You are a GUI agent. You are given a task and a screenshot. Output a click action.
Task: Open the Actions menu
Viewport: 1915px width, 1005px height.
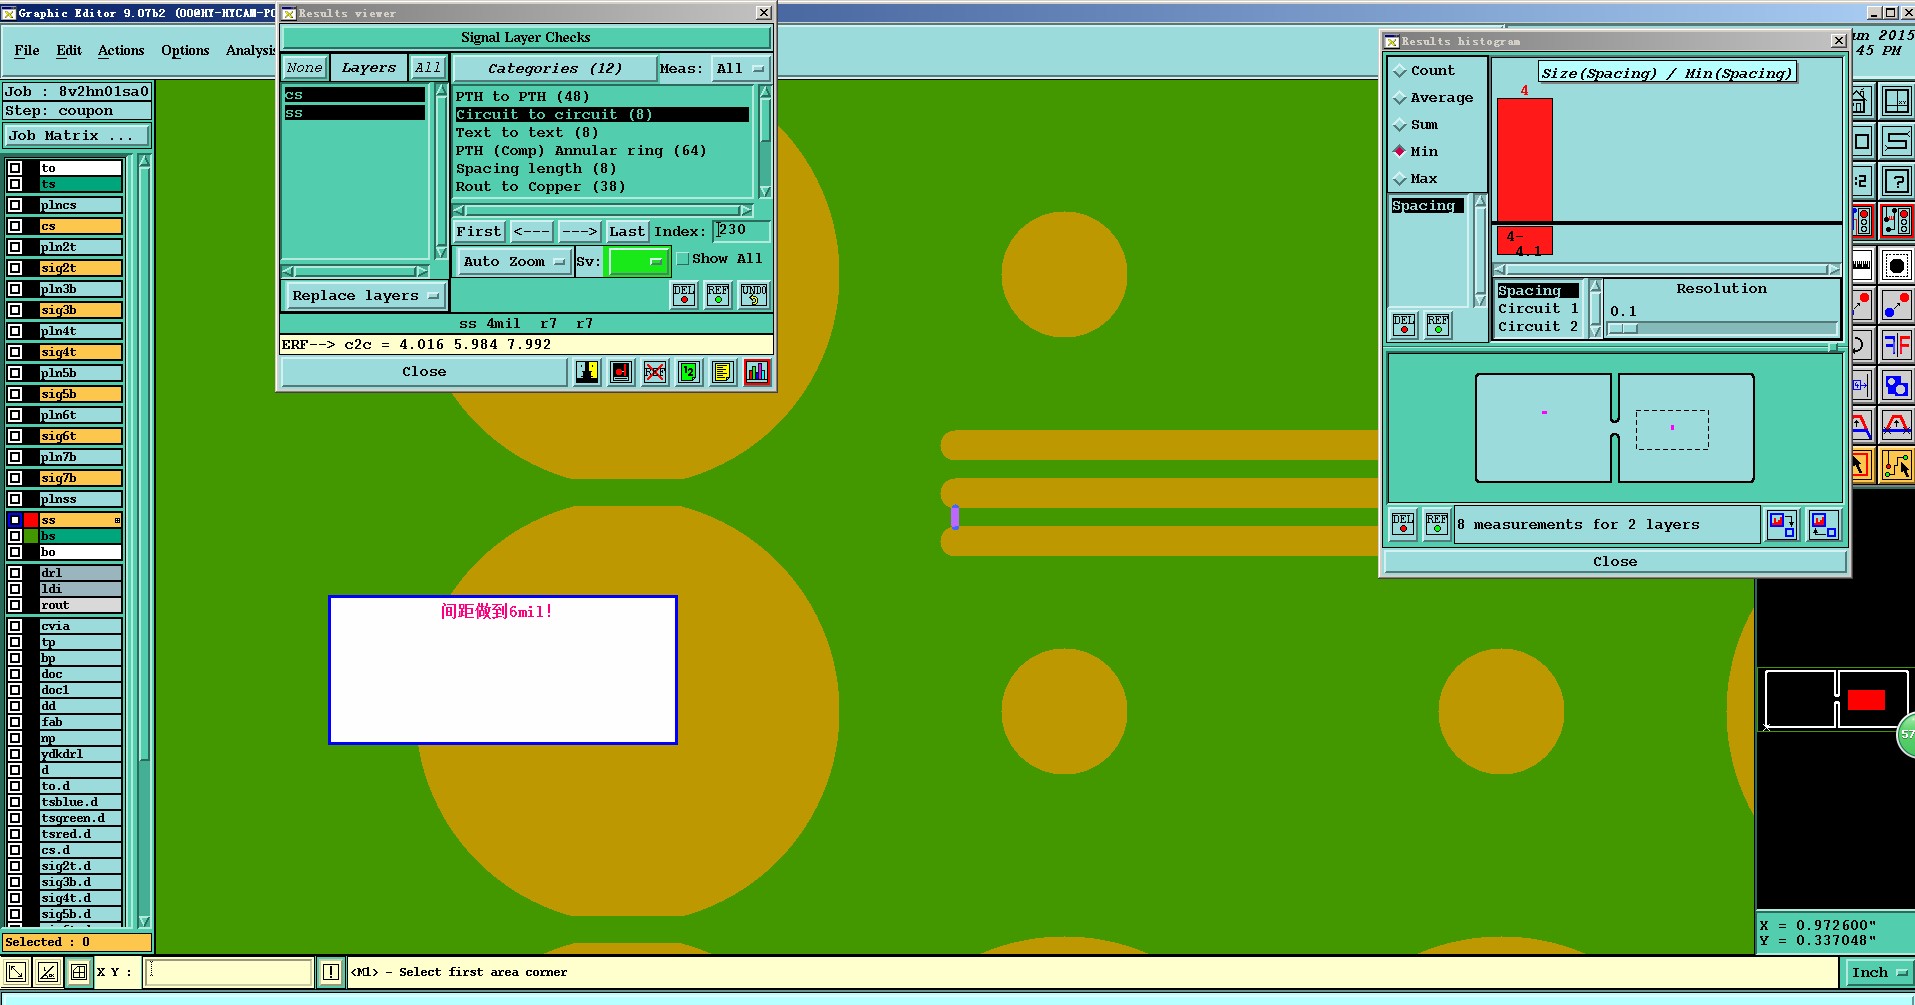[121, 51]
